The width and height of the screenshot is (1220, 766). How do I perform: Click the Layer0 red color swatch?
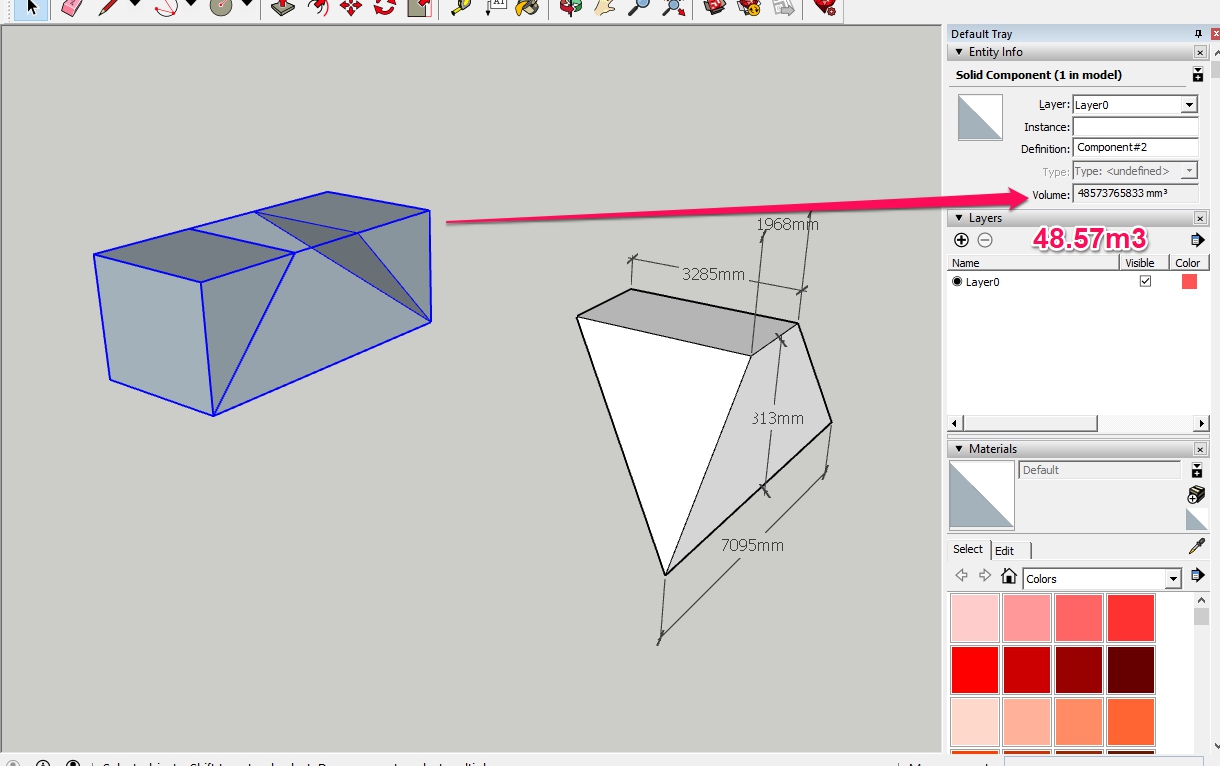pos(1189,282)
